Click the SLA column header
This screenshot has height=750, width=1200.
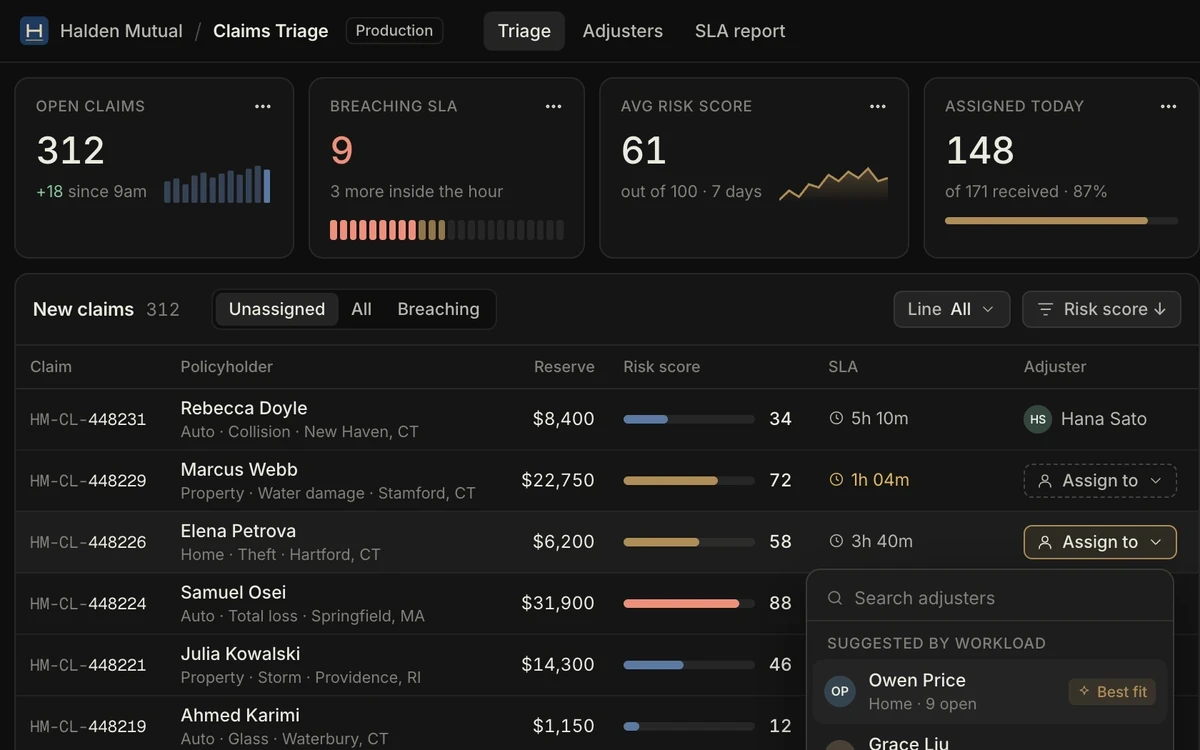pyautogui.click(x=843, y=367)
